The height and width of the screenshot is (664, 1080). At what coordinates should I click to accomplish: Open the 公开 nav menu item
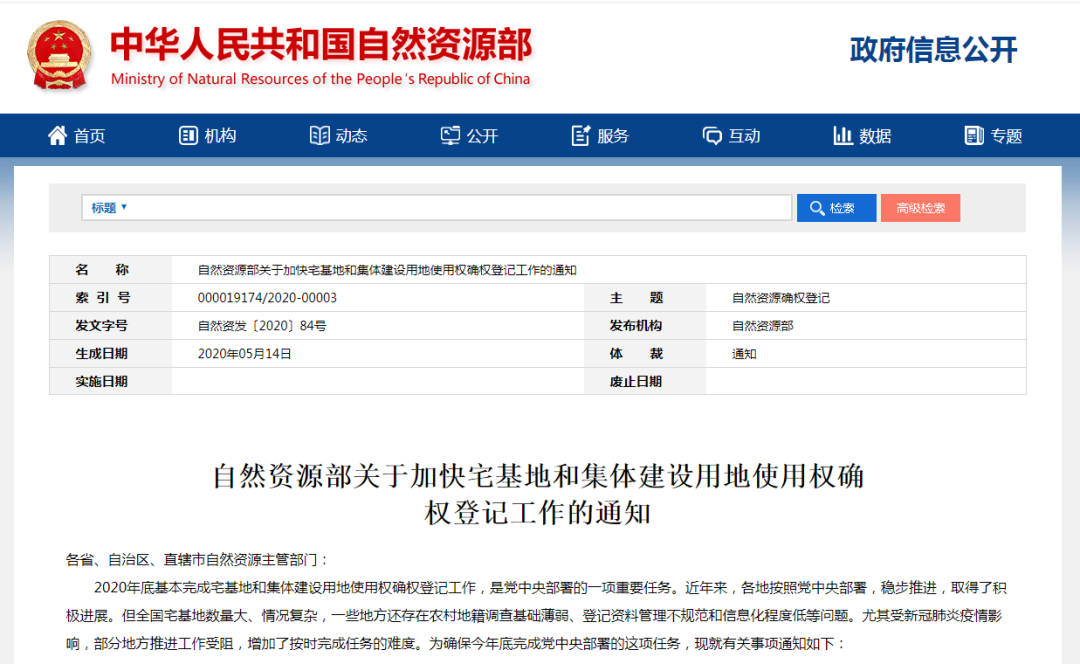pos(470,136)
